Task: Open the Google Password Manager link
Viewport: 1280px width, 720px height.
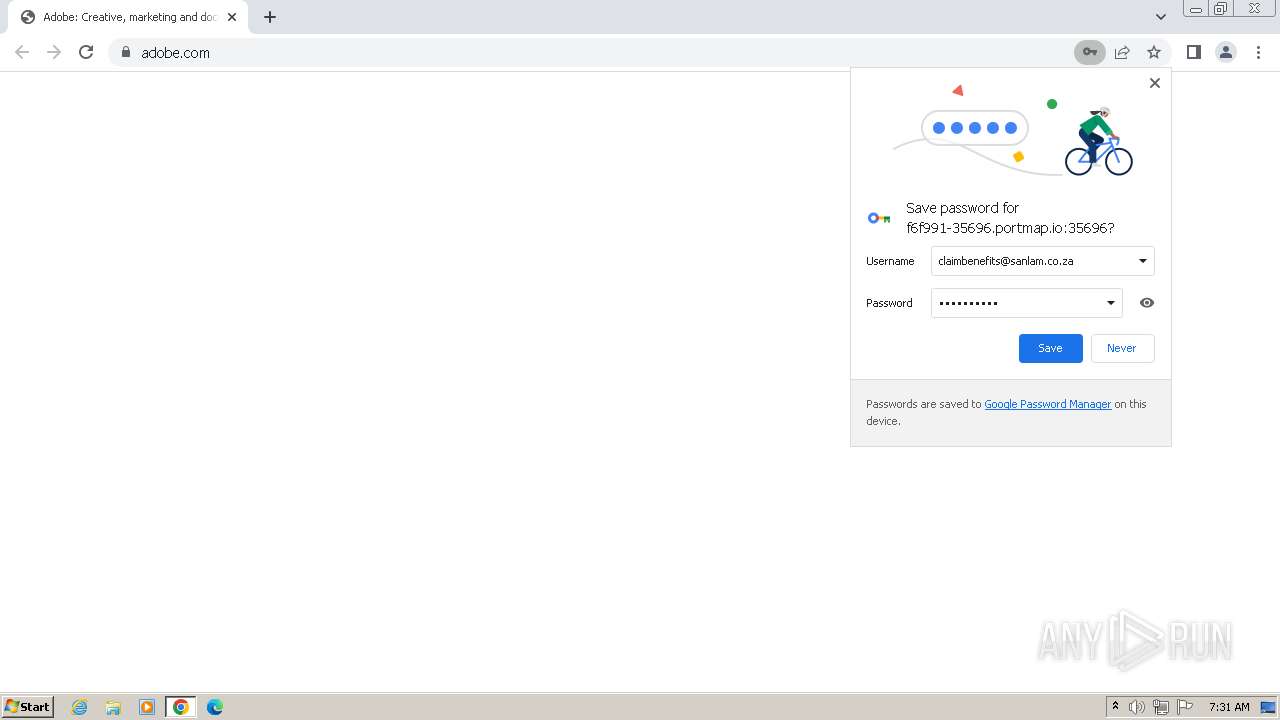Action: [x=1048, y=404]
